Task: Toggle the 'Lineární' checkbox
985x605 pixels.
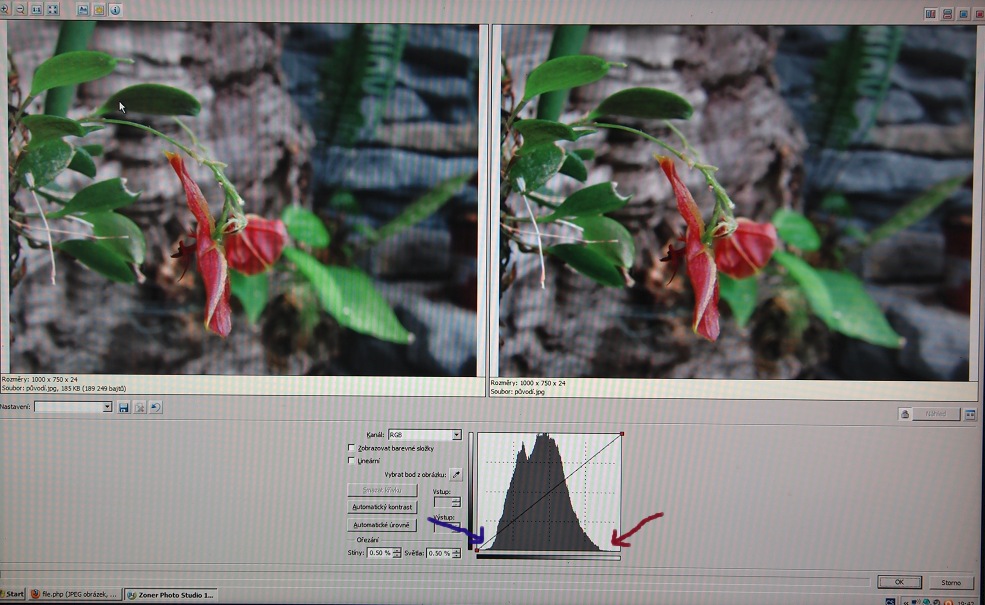Action: 351,461
